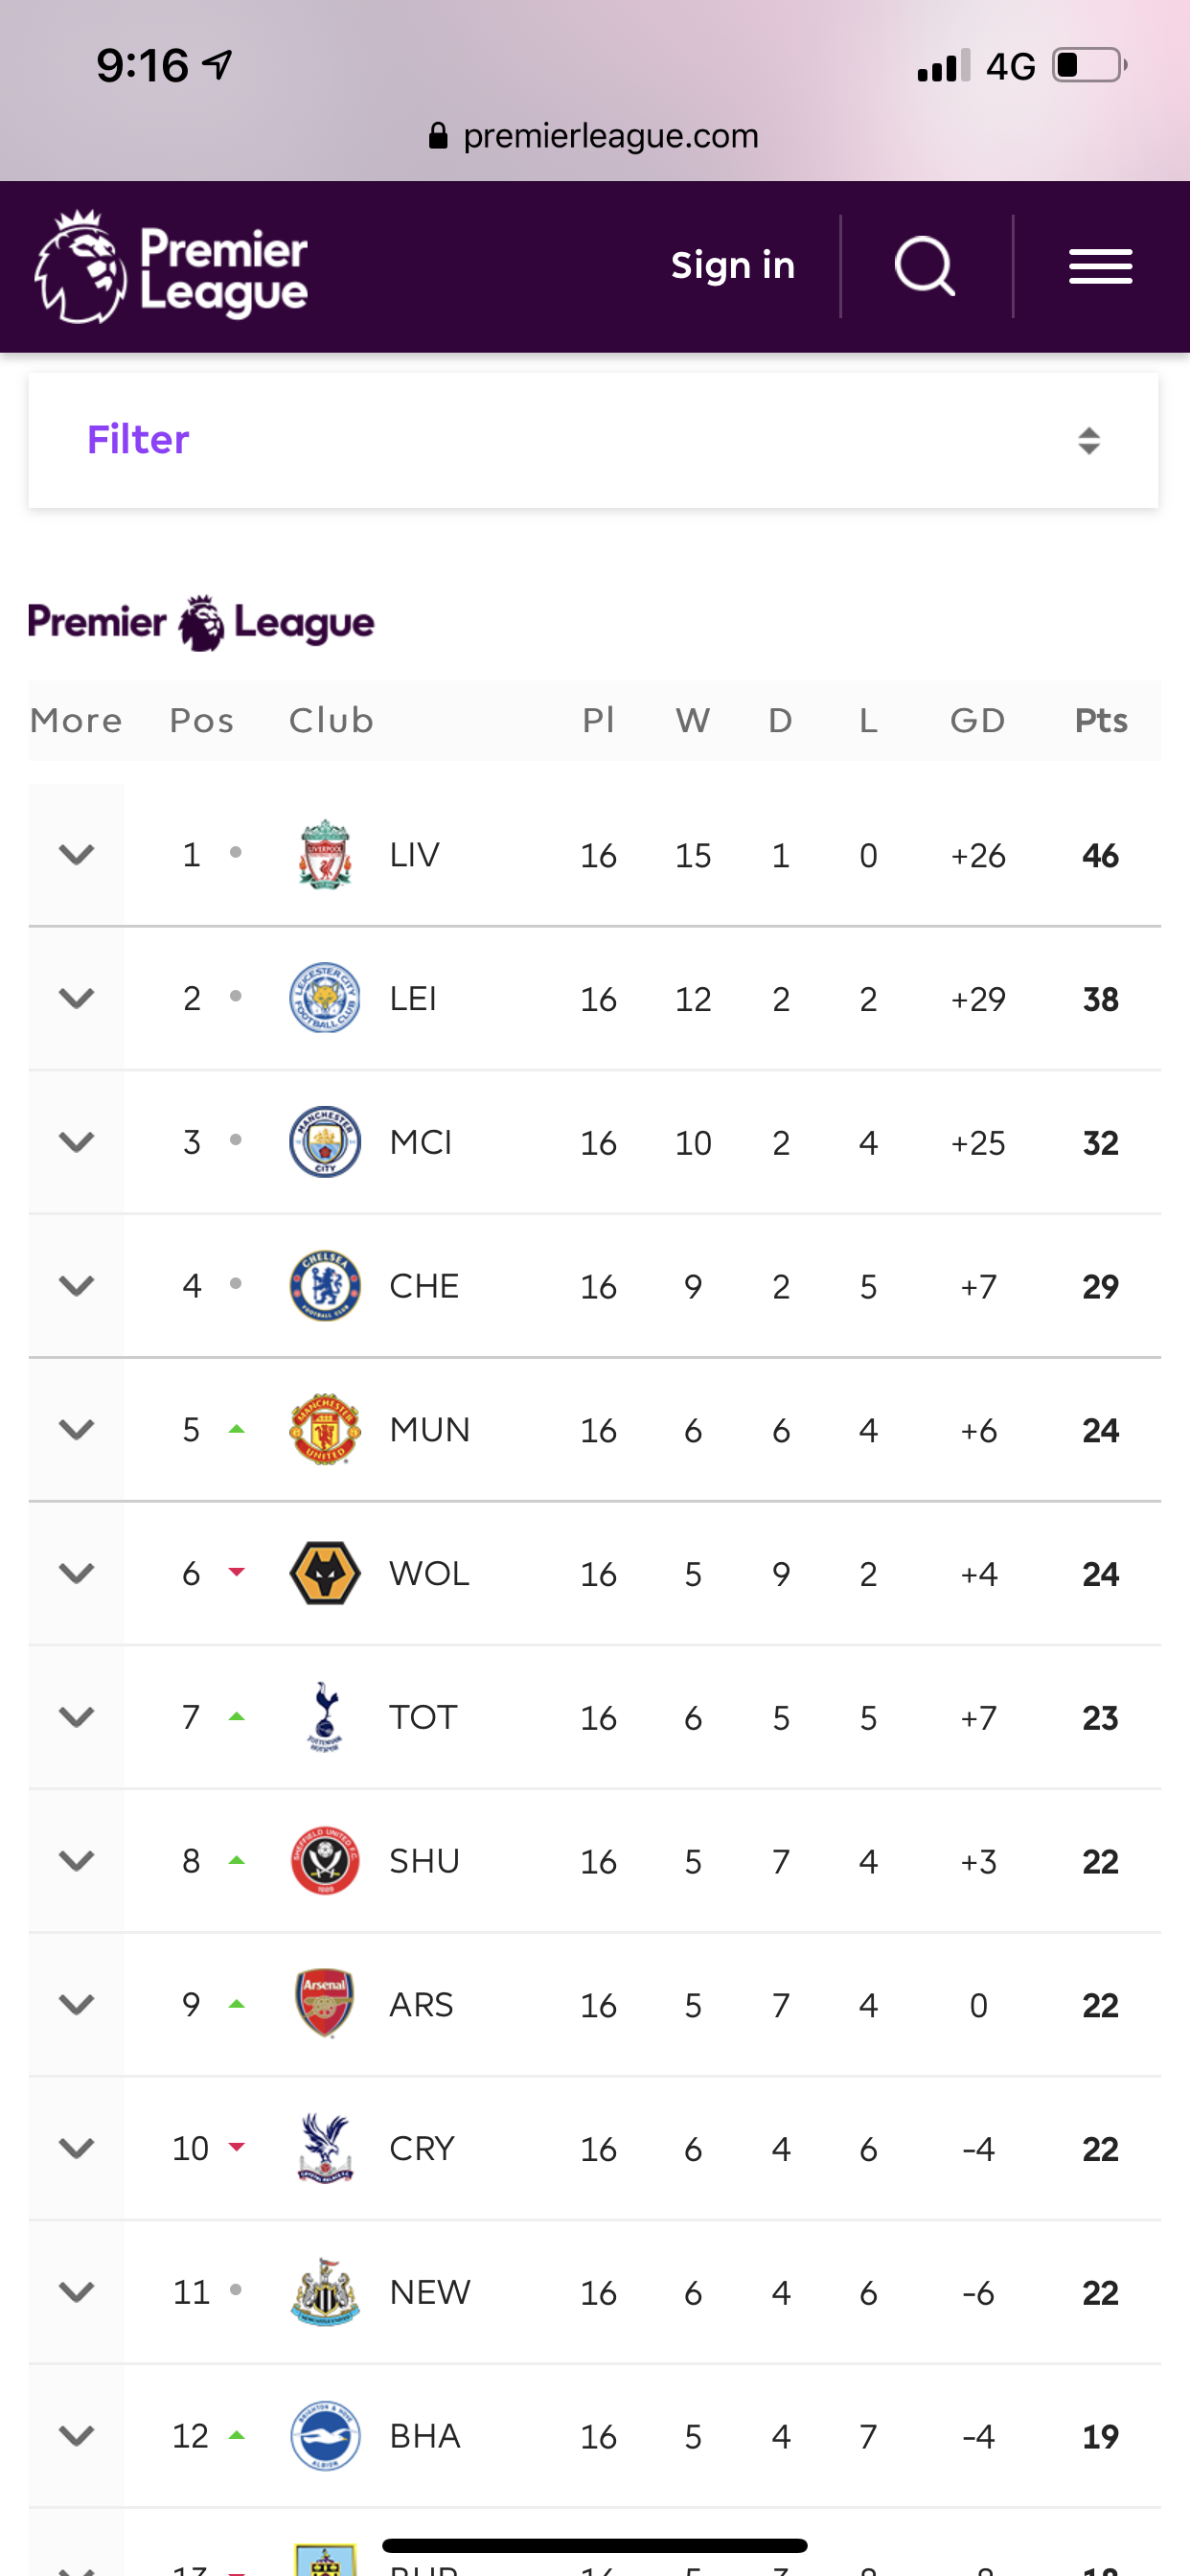This screenshot has width=1190, height=2576.
Task: Tap the Liverpool club crest
Action: click(x=325, y=855)
